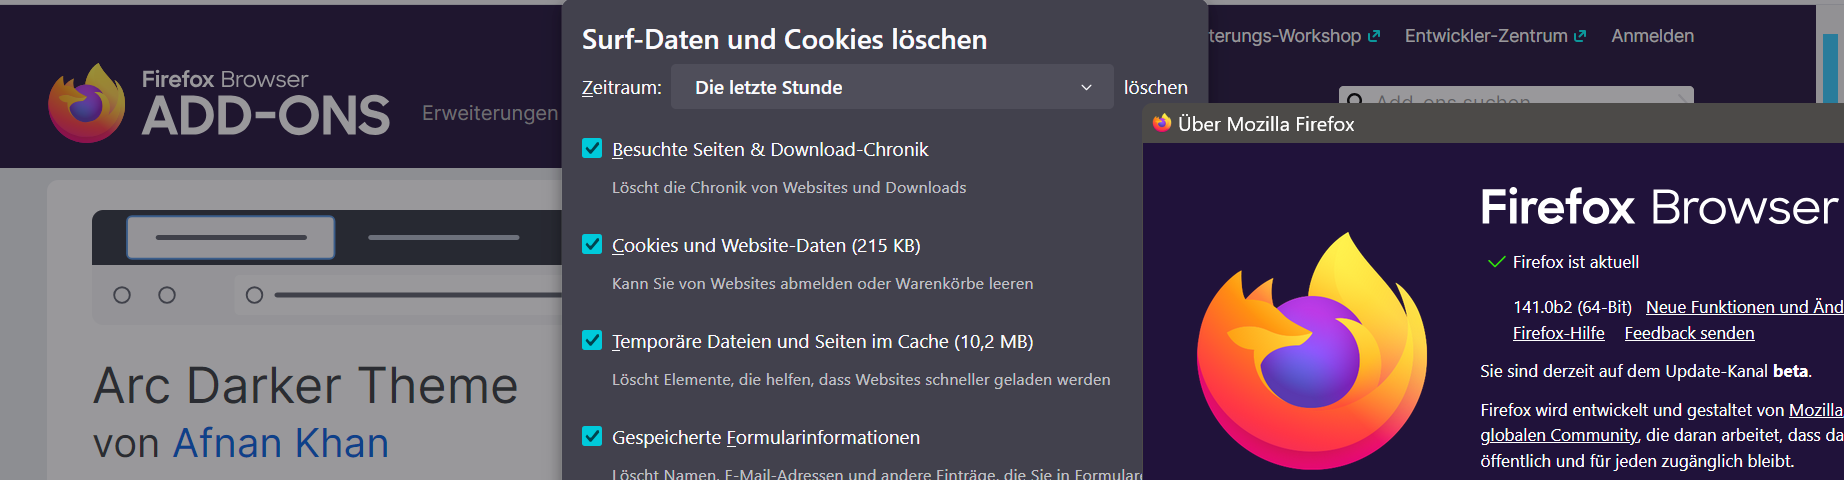Click the green checkmark beside "Firefox ist aktuell"

(x=1496, y=262)
